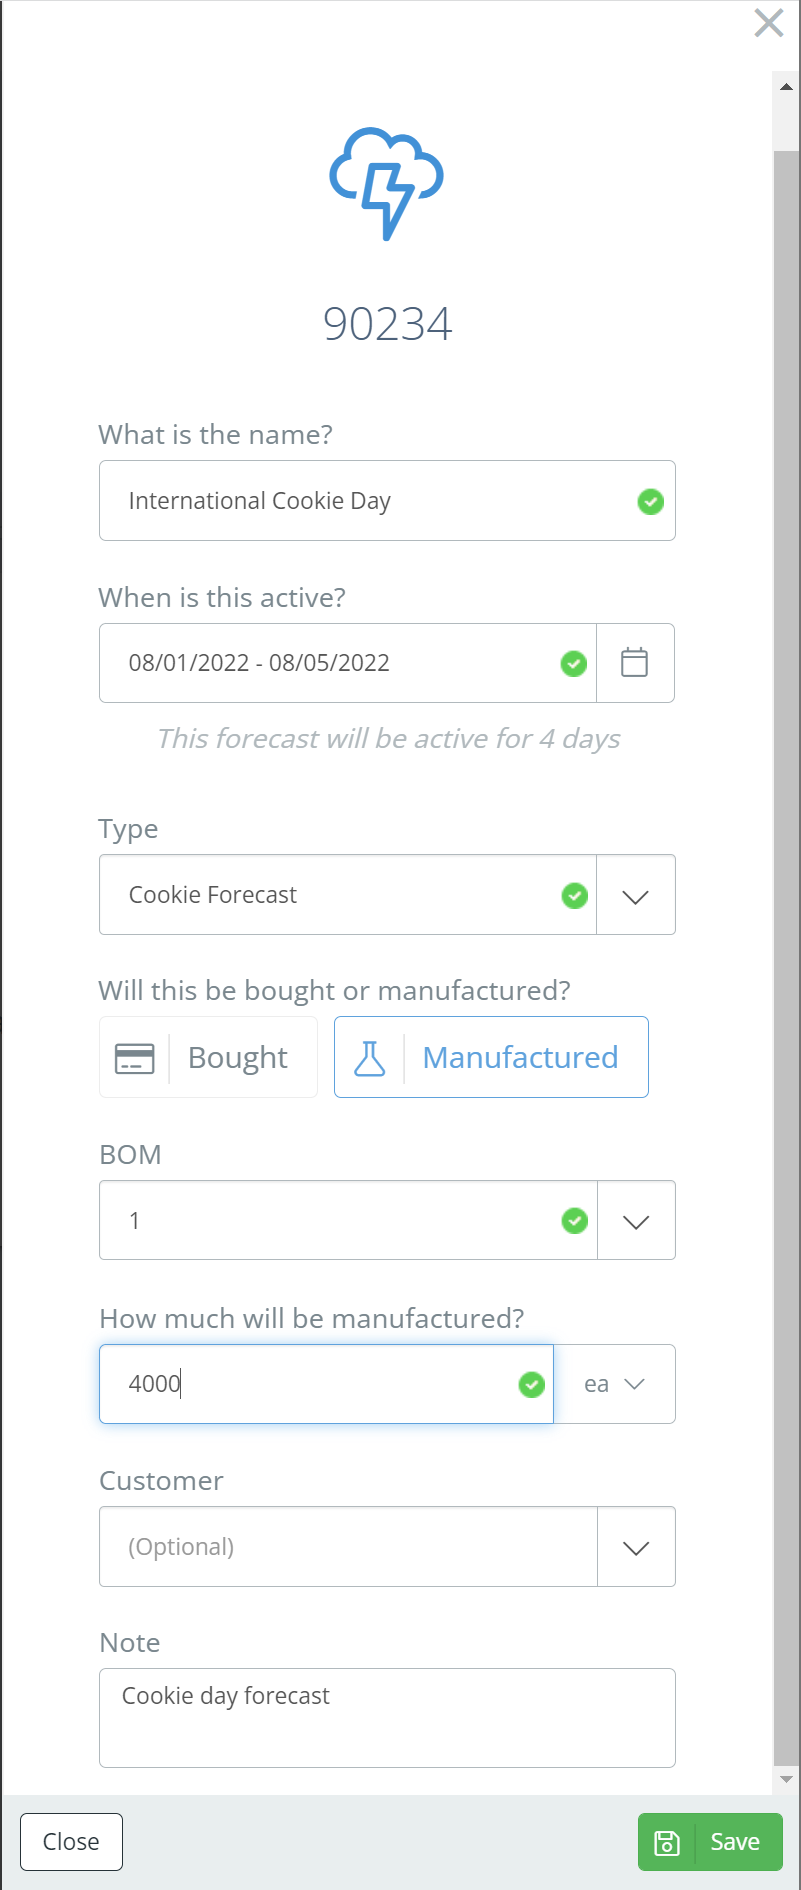Expand the Type dropdown
Image resolution: width=801 pixels, height=1890 pixels.
636,896
